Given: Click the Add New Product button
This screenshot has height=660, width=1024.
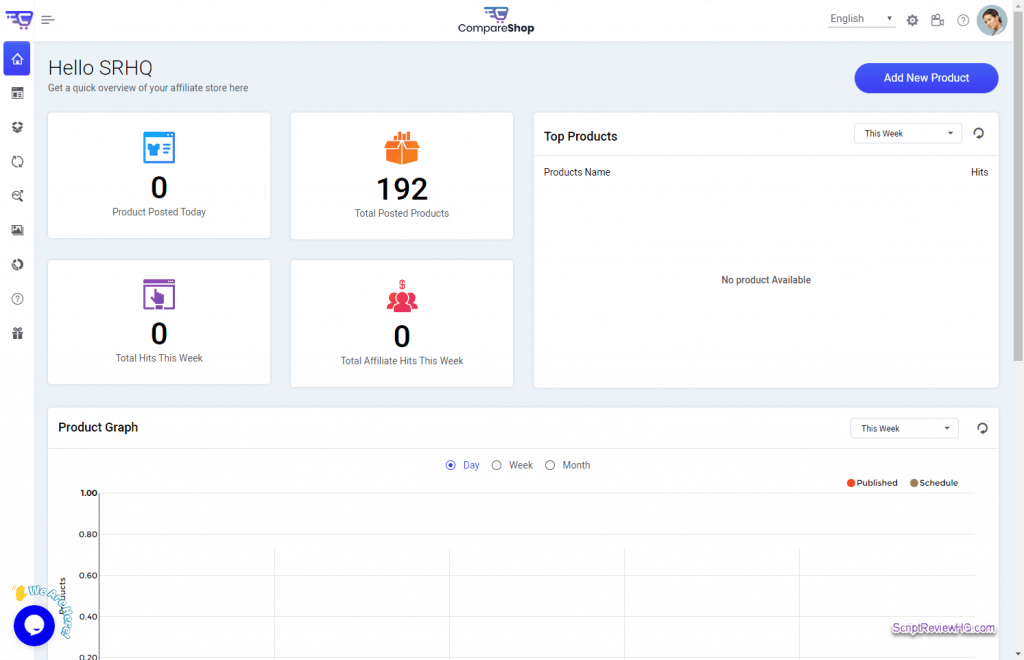Looking at the screenshot, I should (926, 78).
